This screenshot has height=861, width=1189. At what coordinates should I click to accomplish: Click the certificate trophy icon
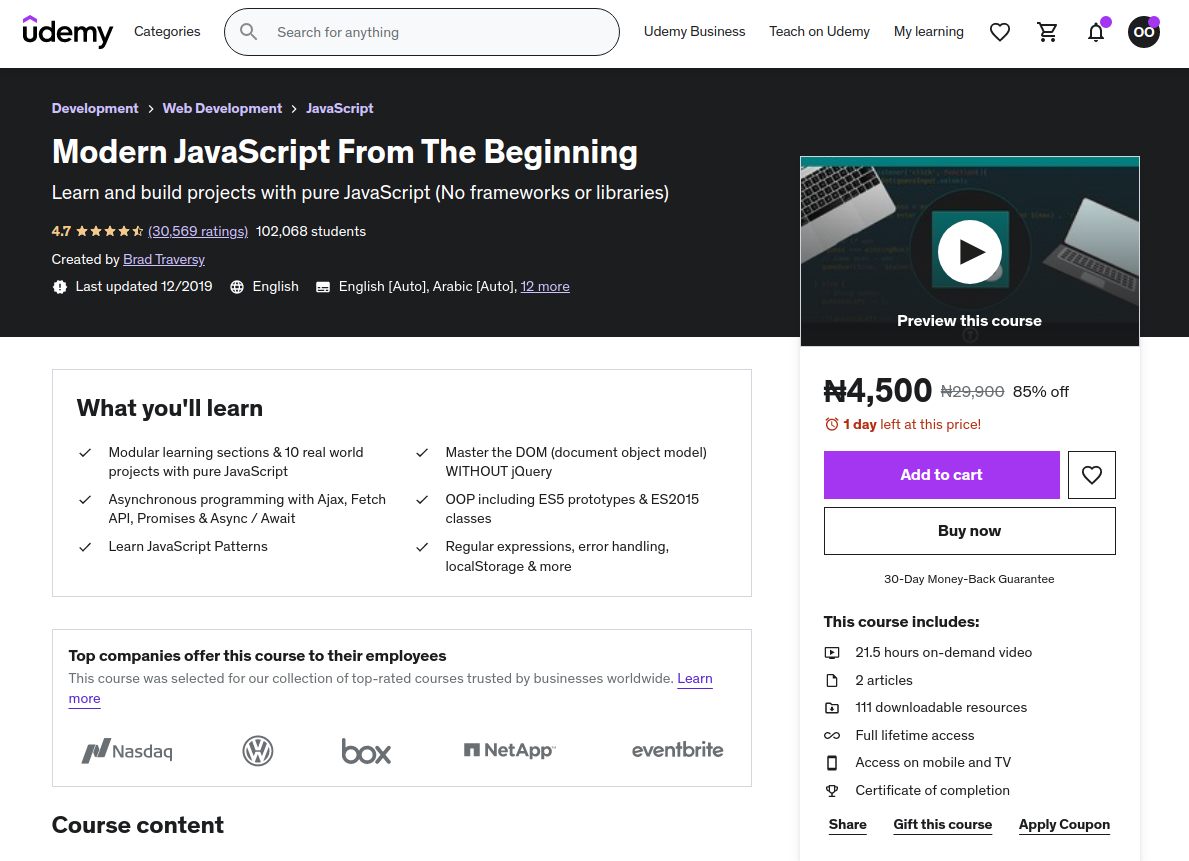[832, 790]
